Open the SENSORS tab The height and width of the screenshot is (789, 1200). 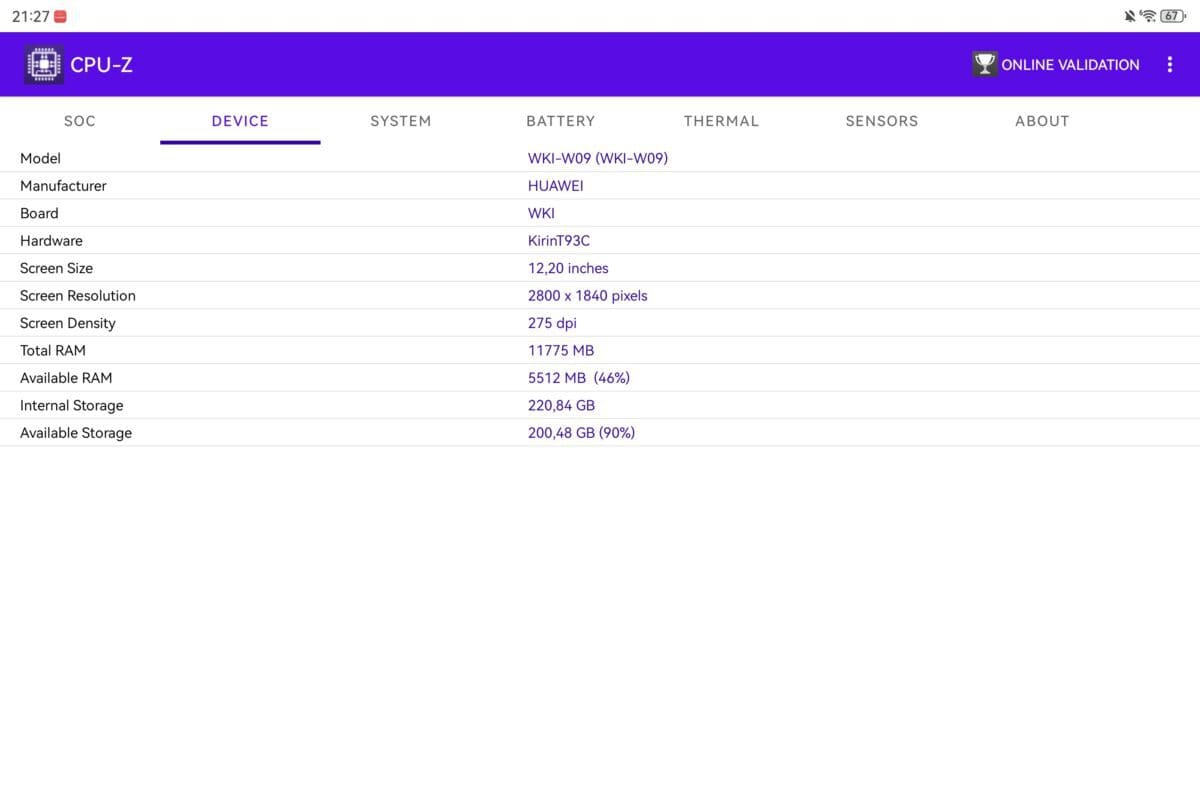pos(882,121)
